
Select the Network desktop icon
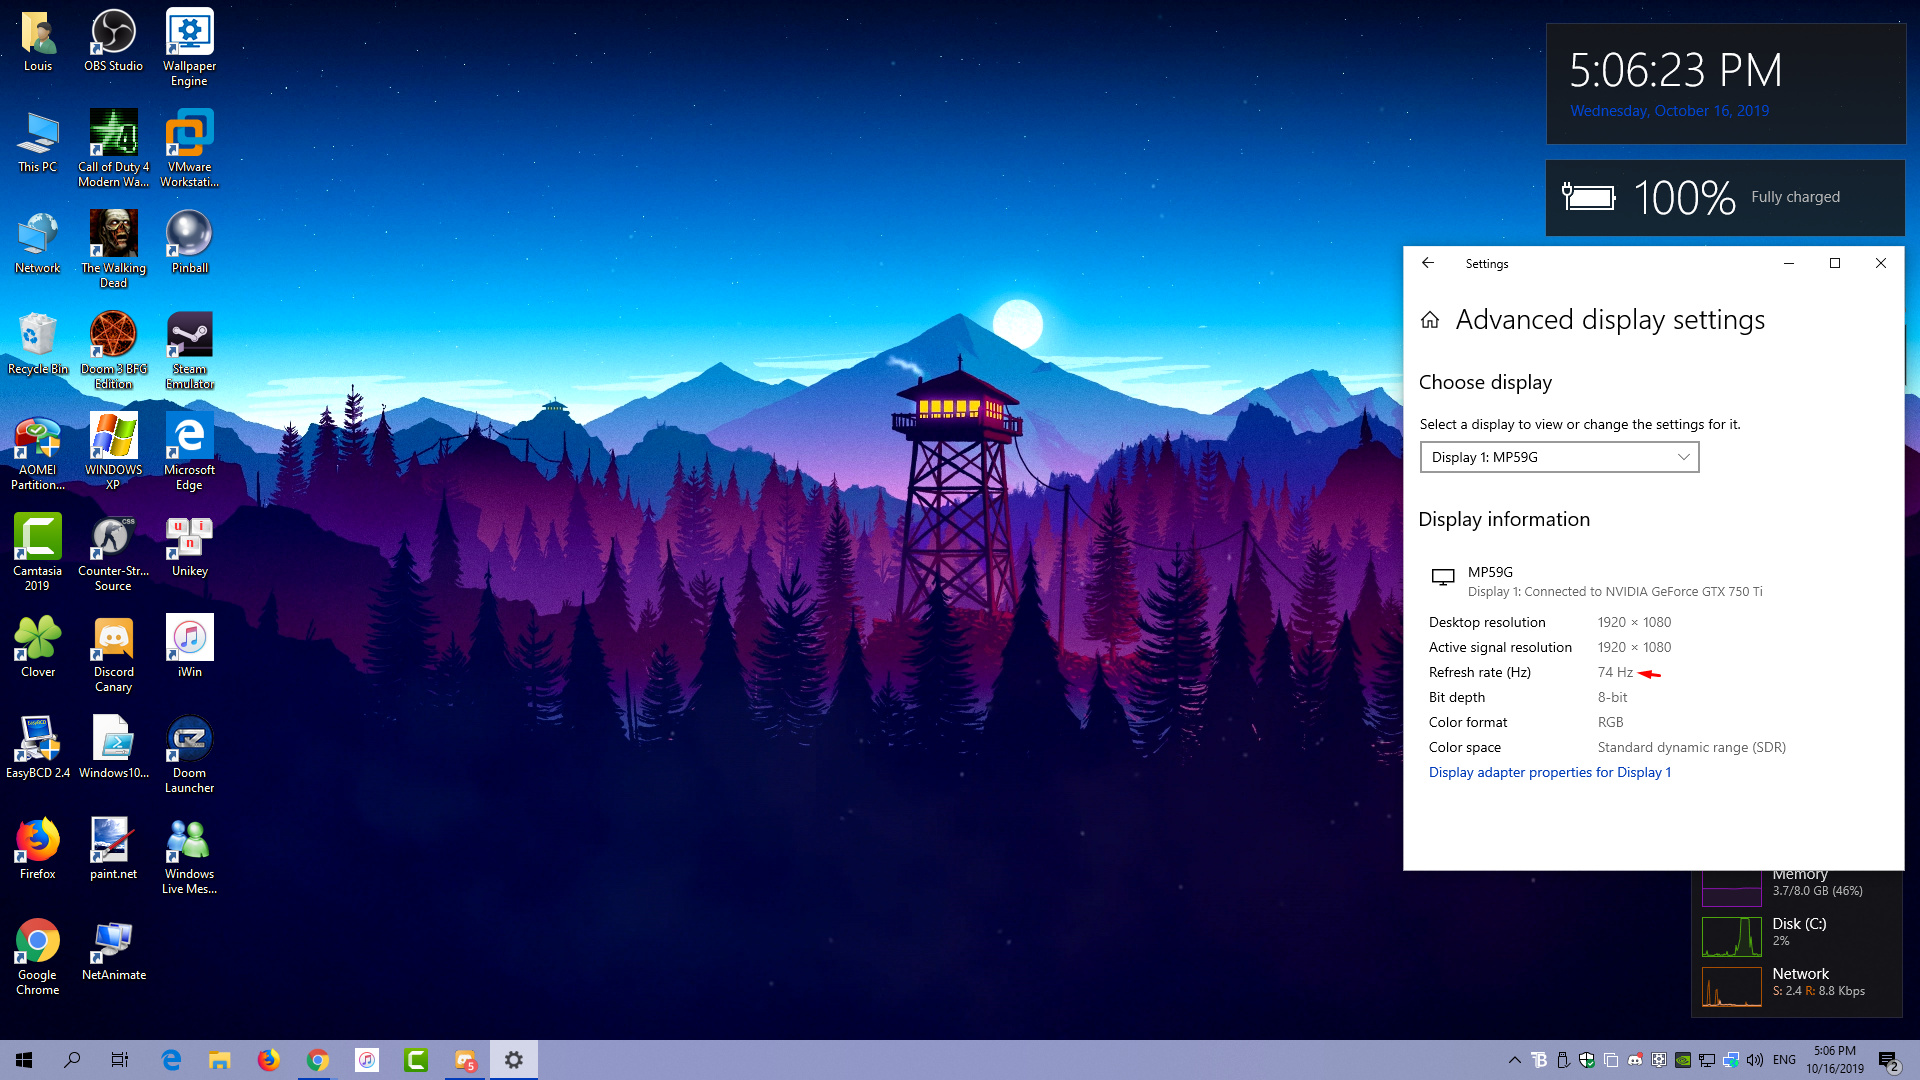point(38,242)
